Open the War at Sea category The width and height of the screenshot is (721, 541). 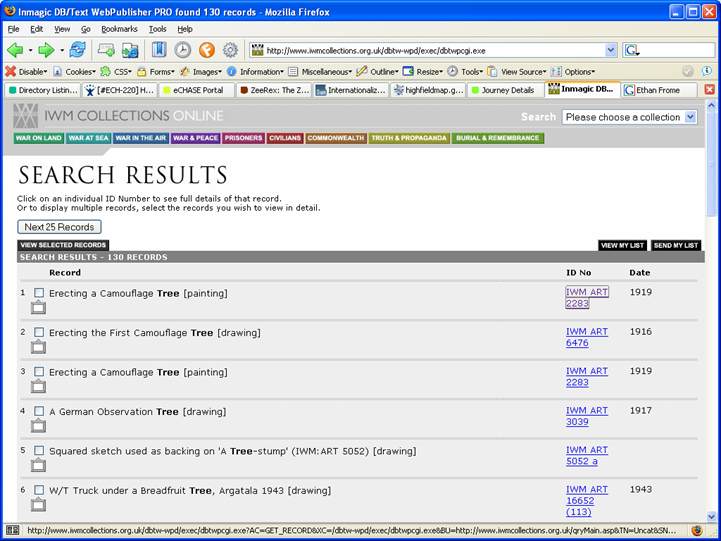tap(88, 138)
